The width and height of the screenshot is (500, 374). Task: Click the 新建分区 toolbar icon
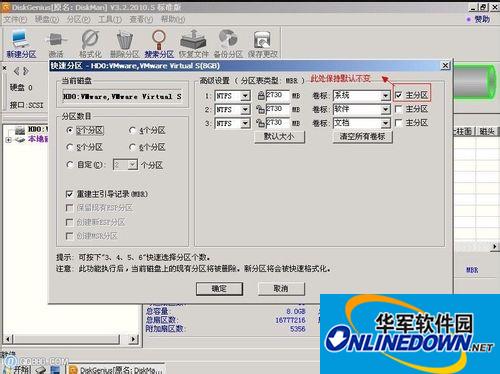tap(21, 43)
